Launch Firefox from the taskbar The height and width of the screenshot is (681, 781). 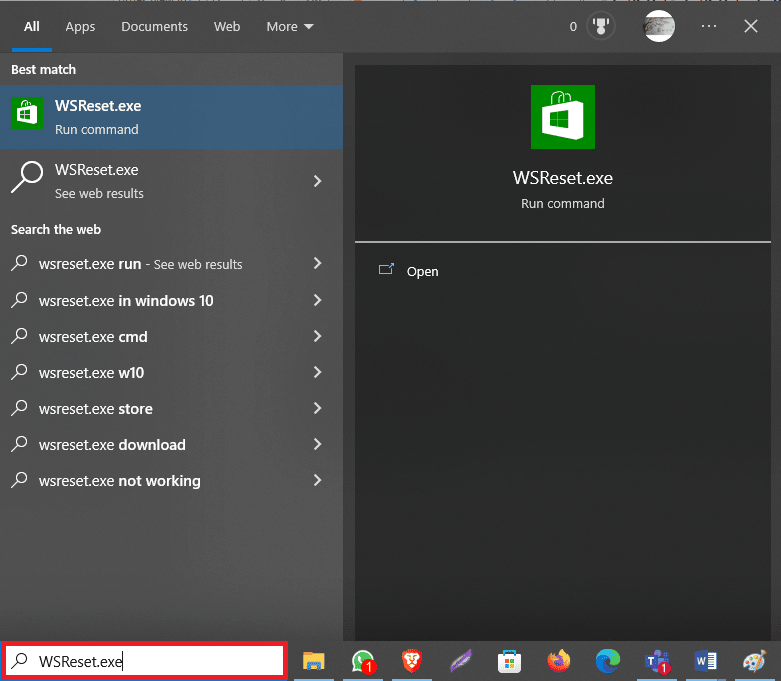(x=558, y=661)
